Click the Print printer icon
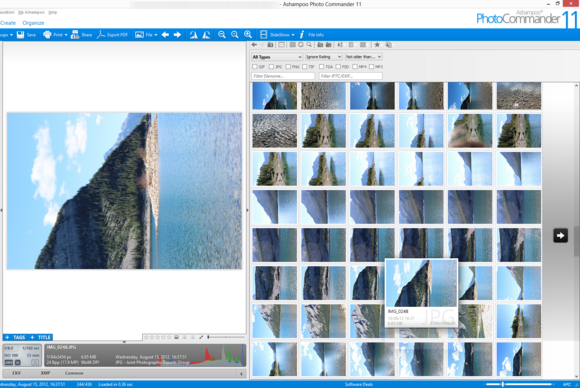Viewport: 580px width, 388px height. click(x=47, y=35)
